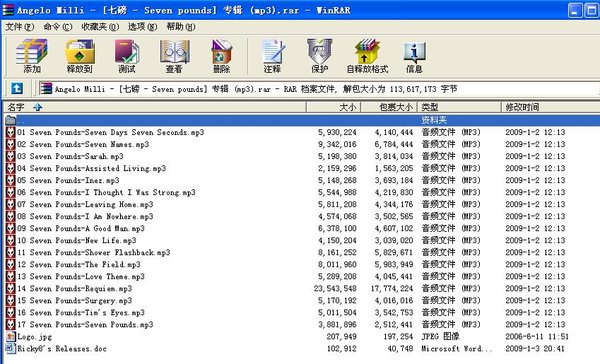Select file 17 Seven Pounds-Seven Pounds.mp3

[85, 325]
